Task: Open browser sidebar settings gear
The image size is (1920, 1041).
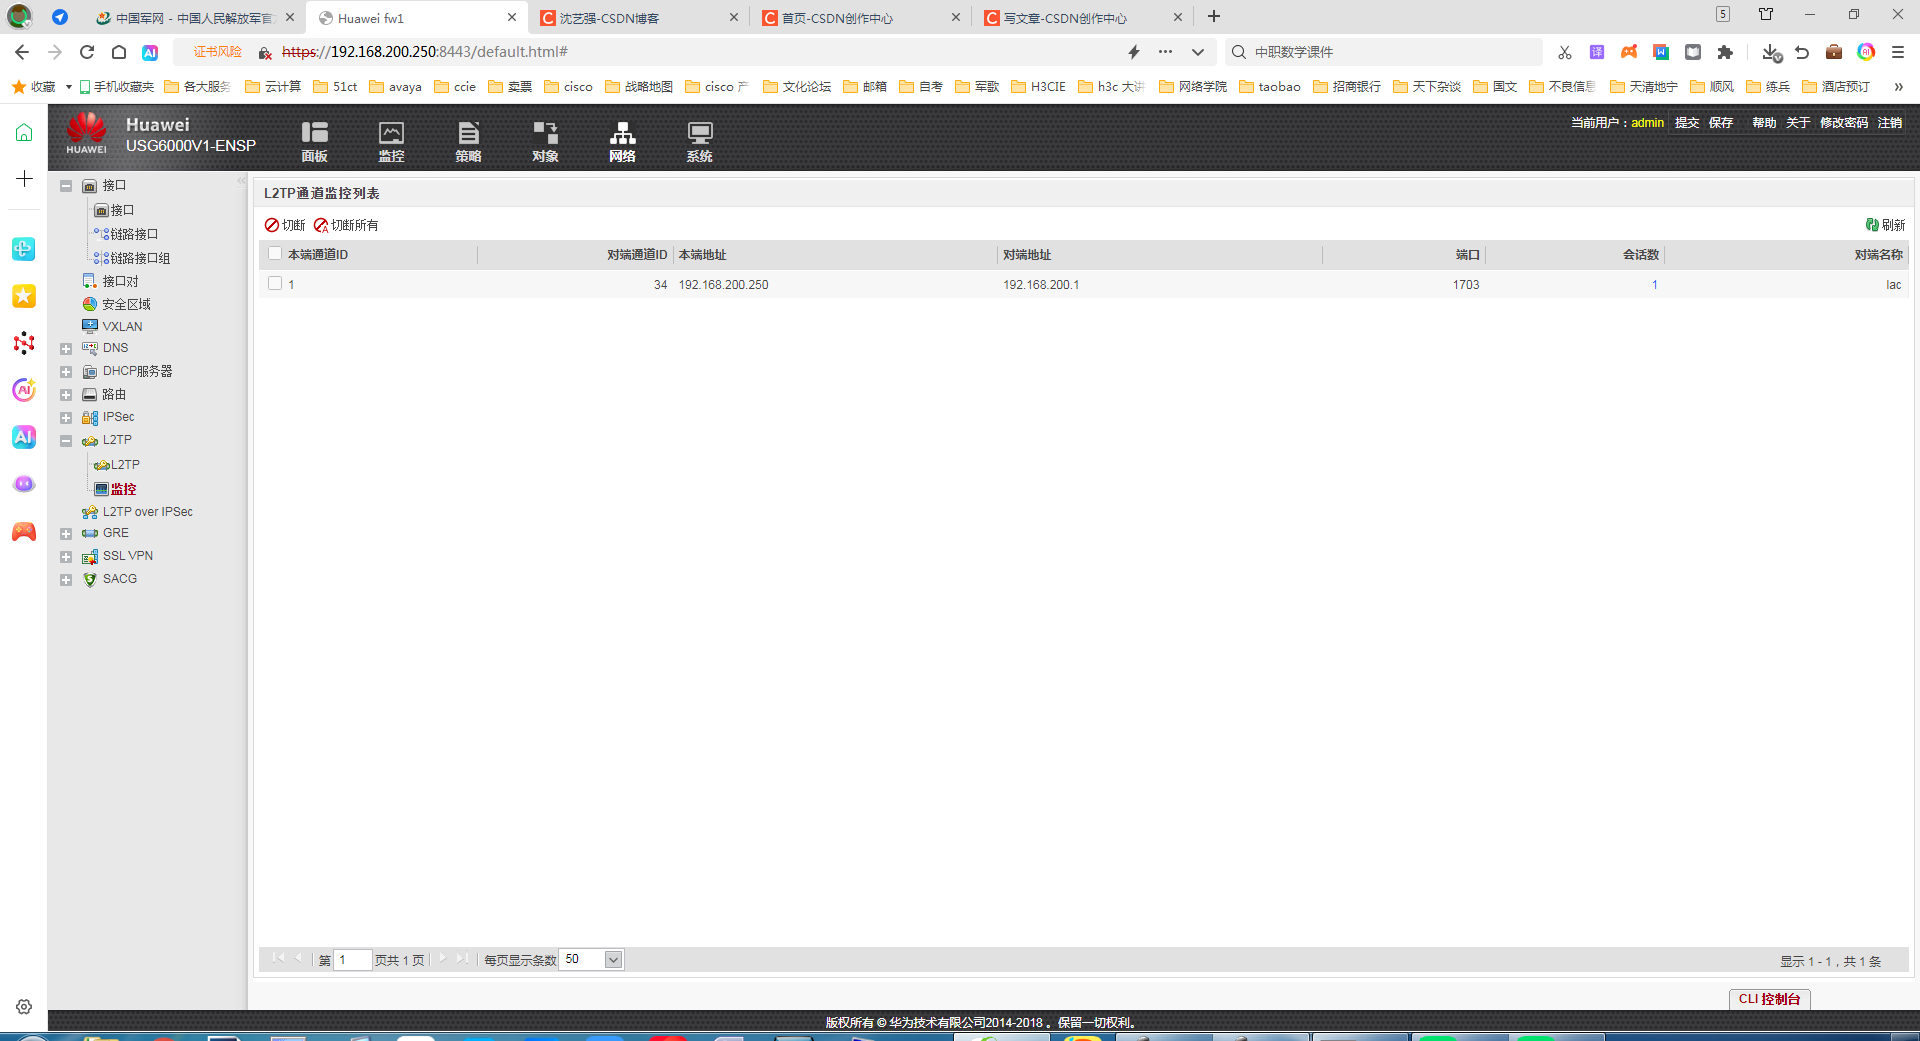Action: point(24,1007)
